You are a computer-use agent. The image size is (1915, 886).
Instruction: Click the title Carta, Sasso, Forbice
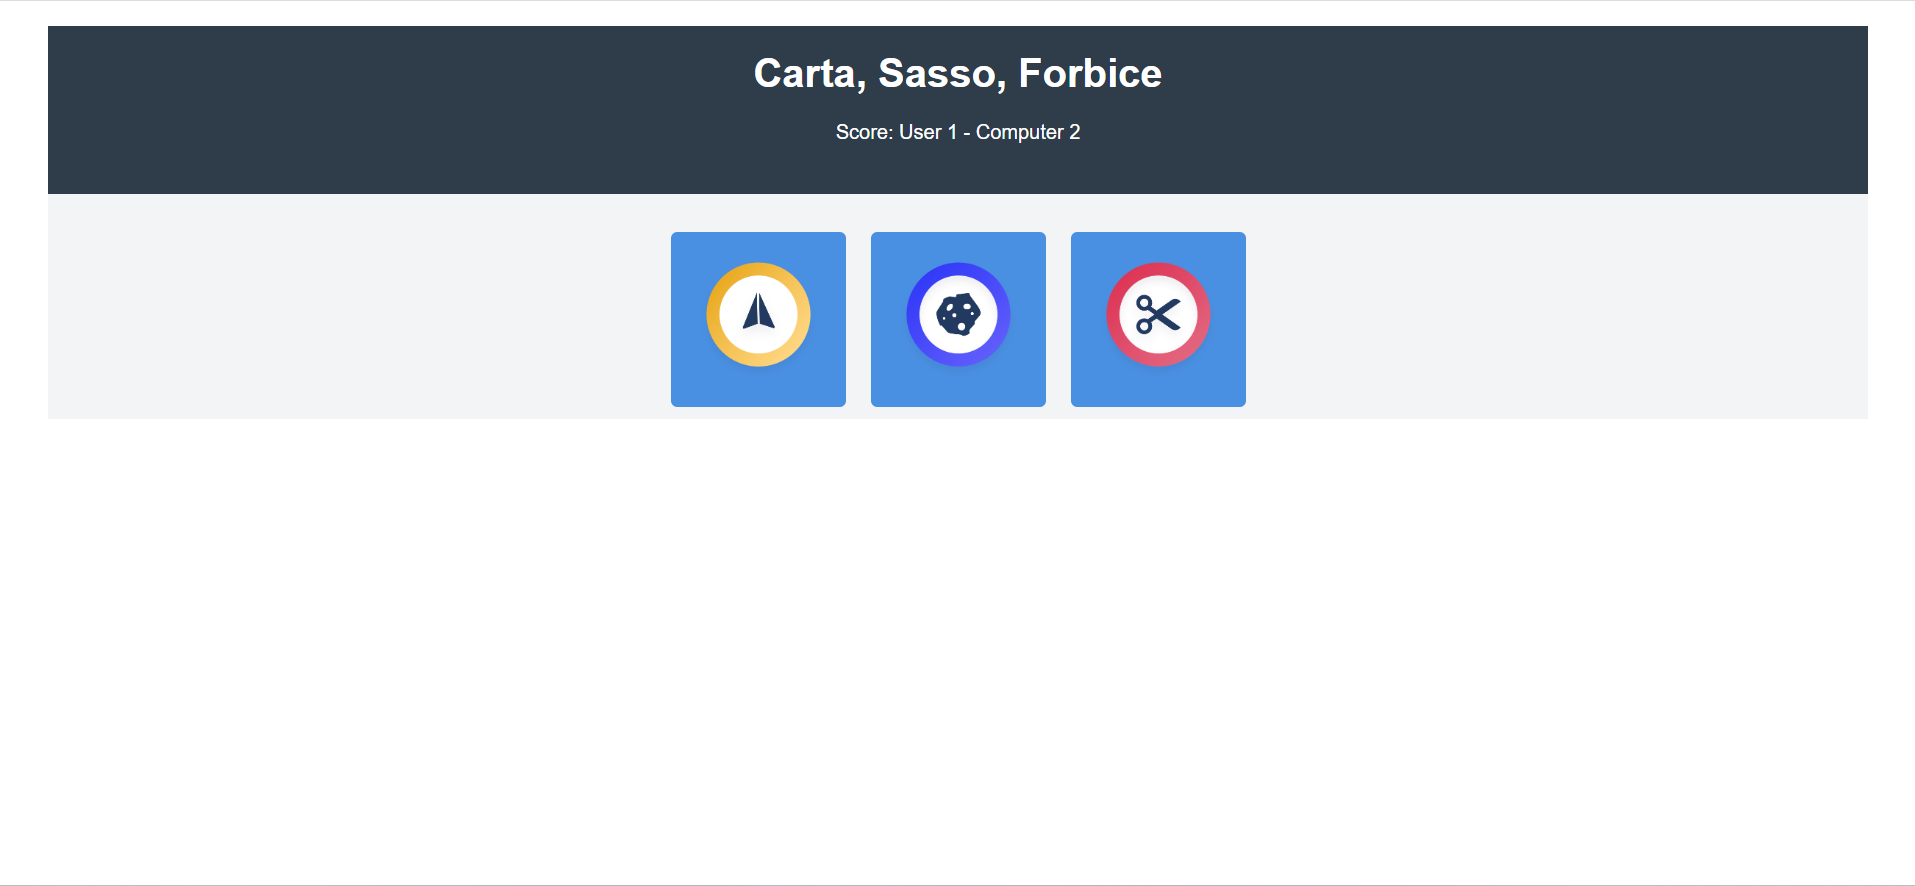click(x=957, y=73)
